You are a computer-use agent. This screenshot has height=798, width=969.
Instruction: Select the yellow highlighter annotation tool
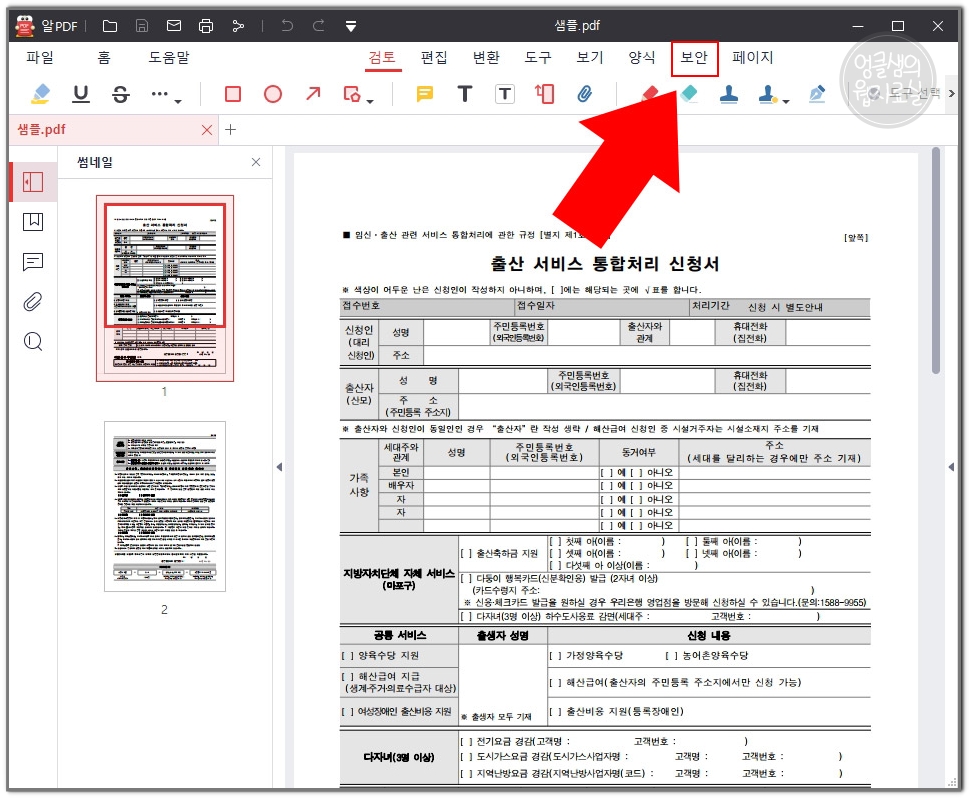tap(41, 93)
